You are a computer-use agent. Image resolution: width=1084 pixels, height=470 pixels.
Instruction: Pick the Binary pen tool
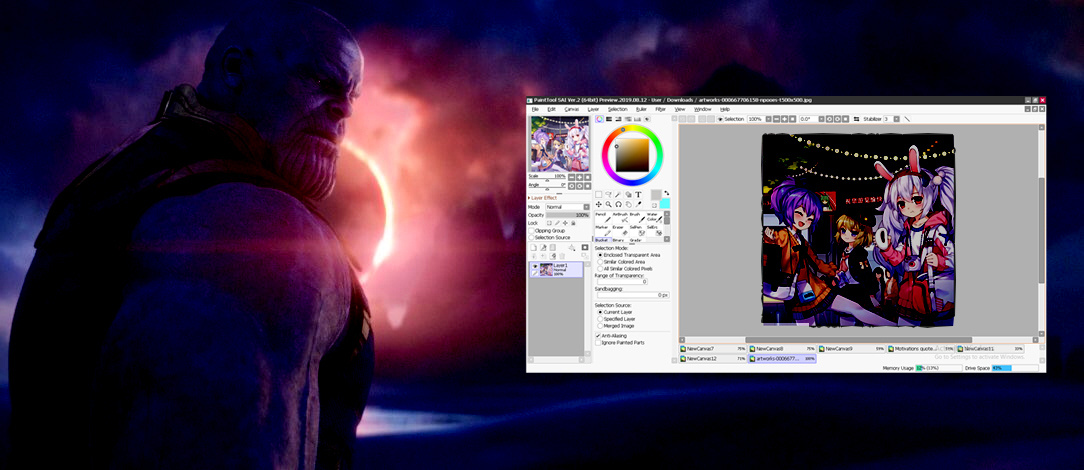click(620, 240)
